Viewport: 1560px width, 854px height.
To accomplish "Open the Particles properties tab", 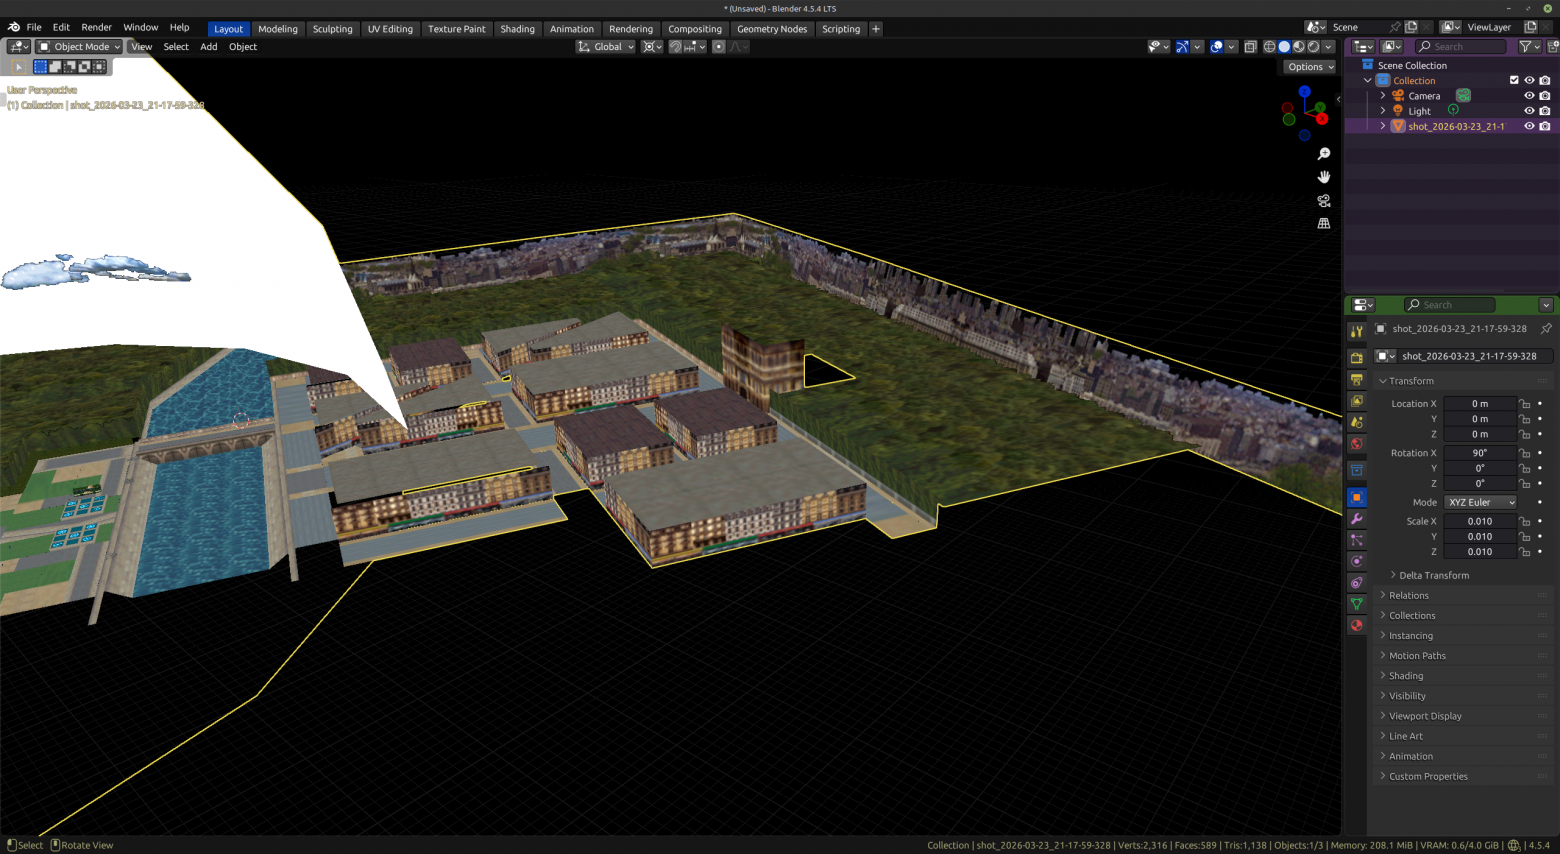I will 1357,540.
